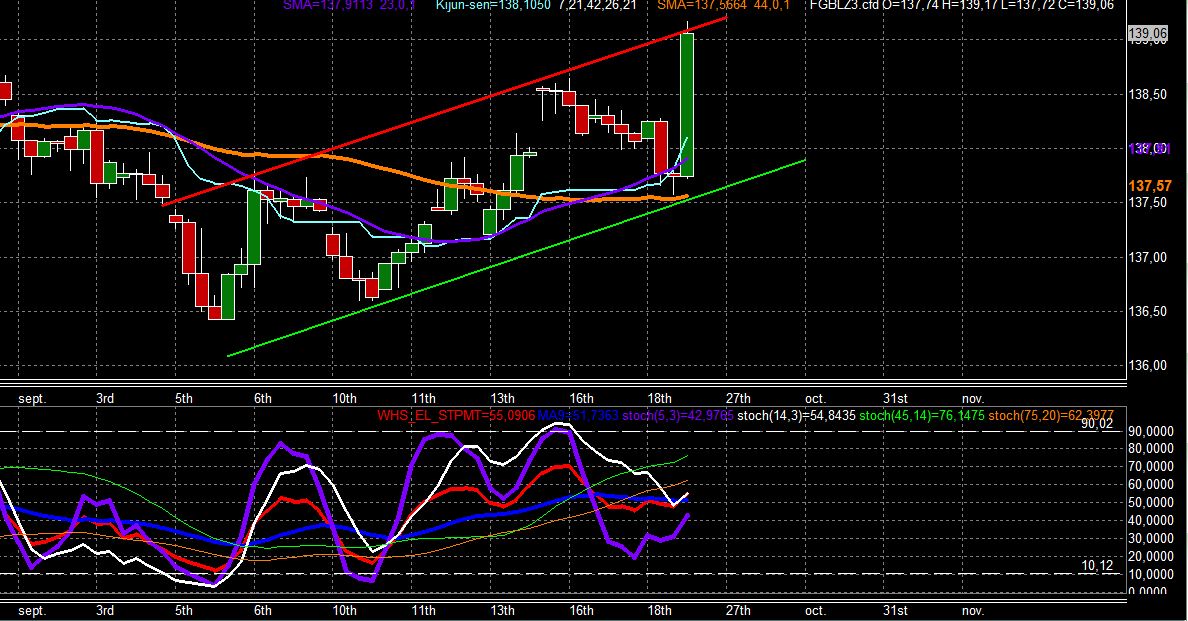Click the FGBLZ3.cfd OHLC header text

pos(961,5)
